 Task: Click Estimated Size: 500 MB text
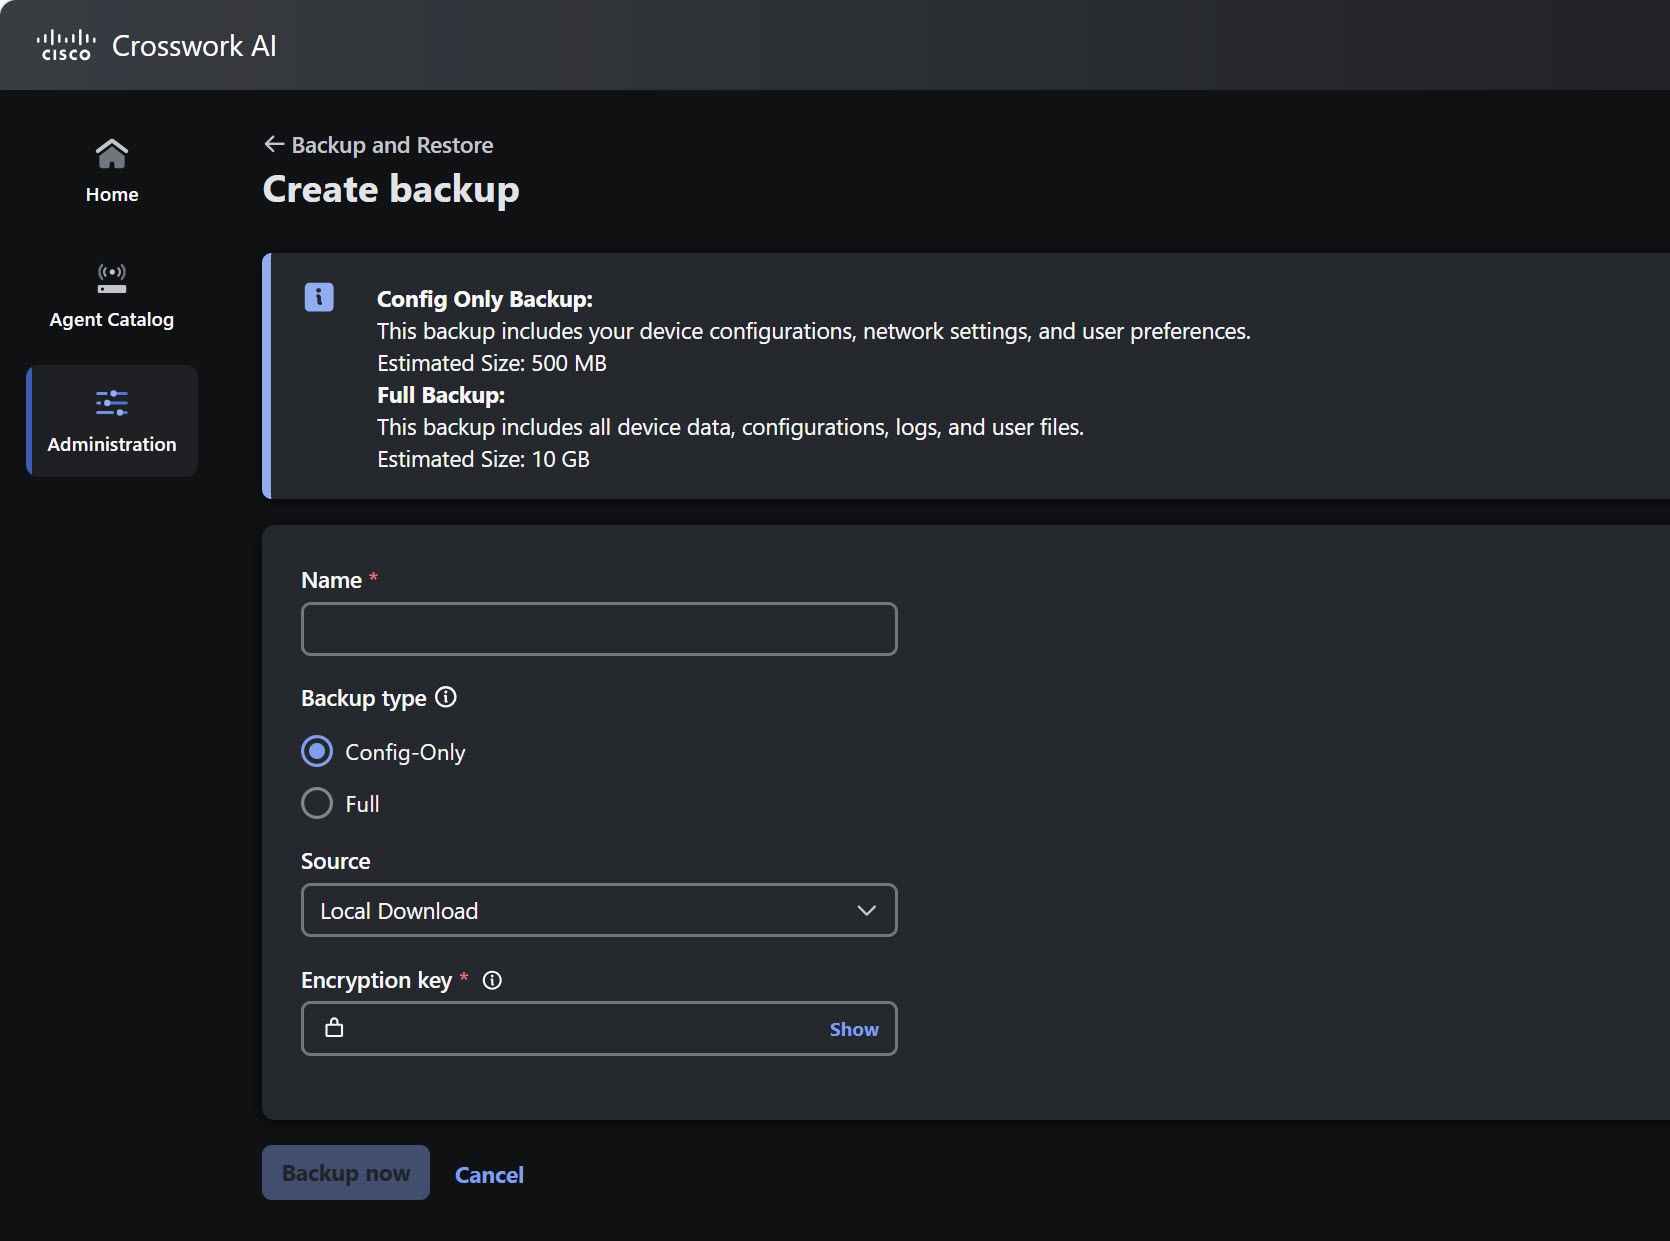tap(492, 363)
